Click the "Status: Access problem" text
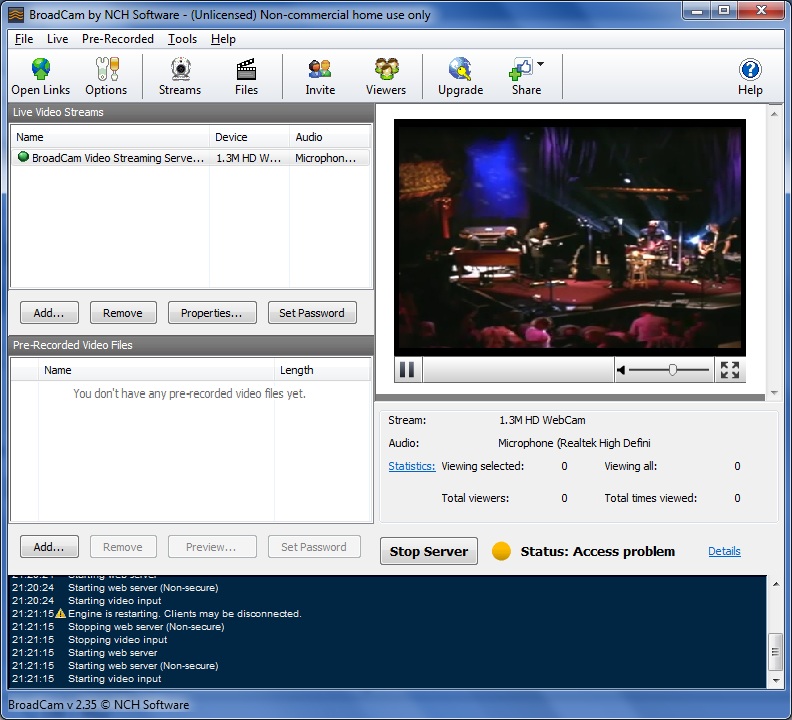Image resolution: width=792 pixels, height=720 pixels. click(598, 551)
